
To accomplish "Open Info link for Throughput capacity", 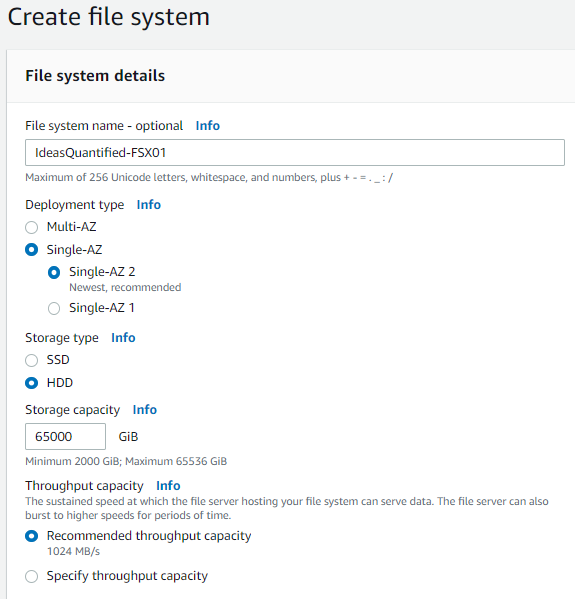I will (168, 486).
